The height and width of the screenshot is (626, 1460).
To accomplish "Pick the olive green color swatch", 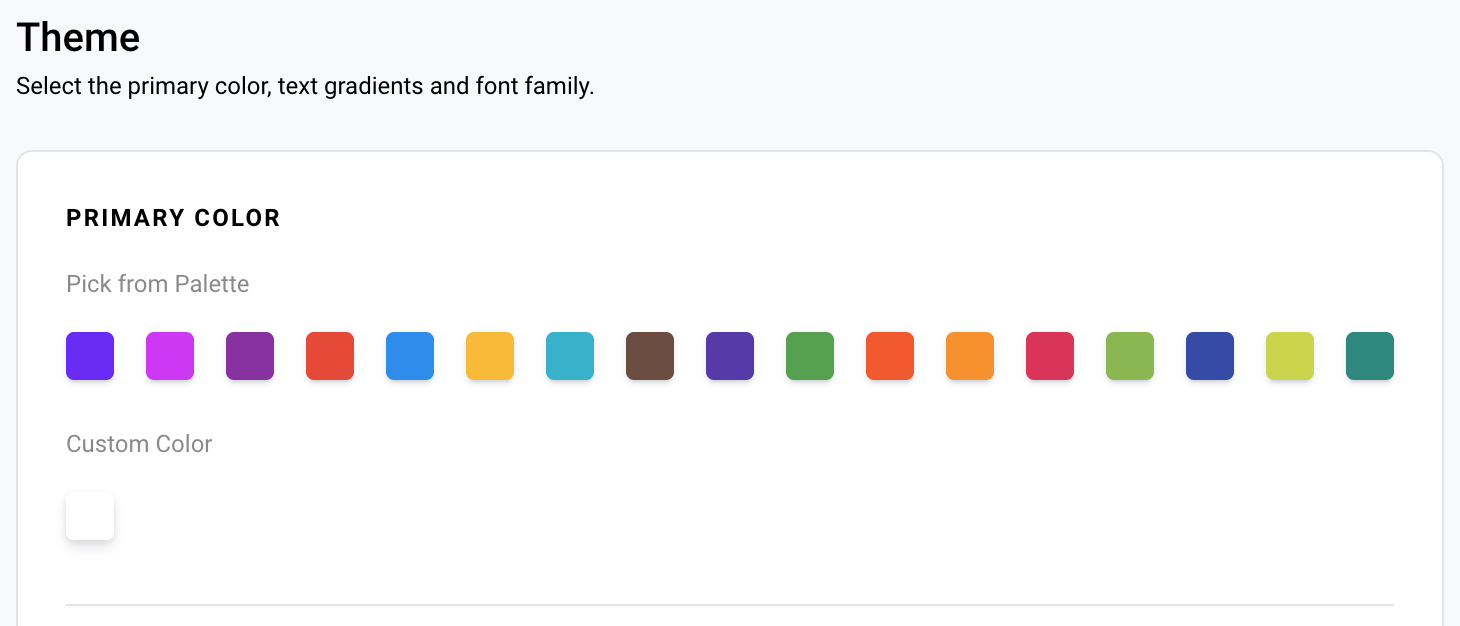I will pos(1130,356).
